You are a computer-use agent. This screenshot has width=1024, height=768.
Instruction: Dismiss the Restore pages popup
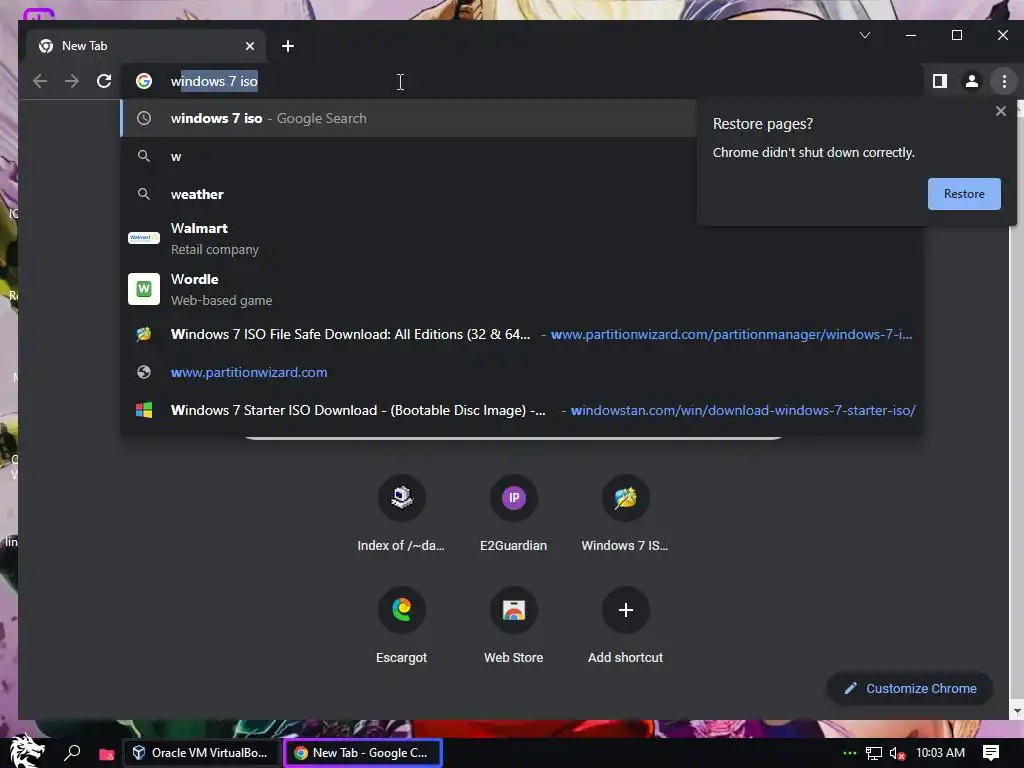click(x=1000, y=111)
